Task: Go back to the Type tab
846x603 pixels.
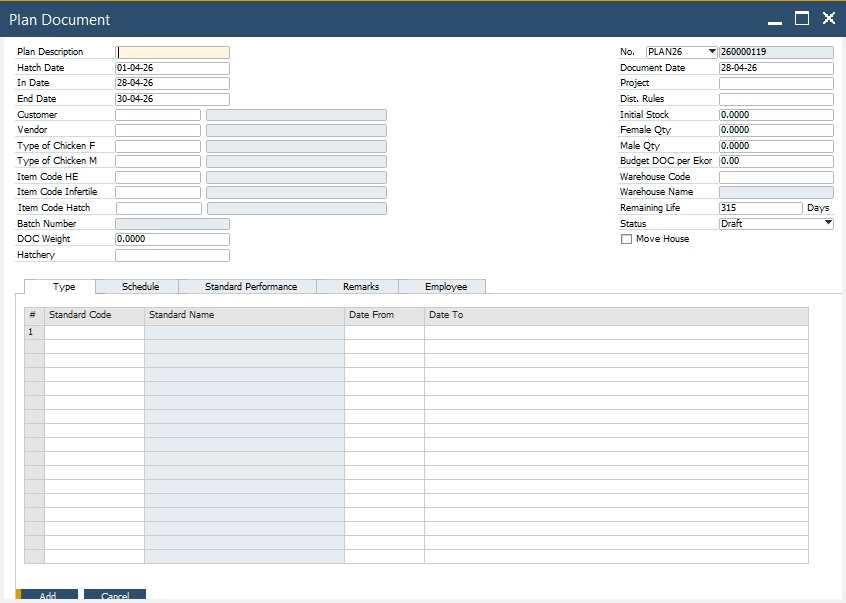Action: tap(63, 286)
